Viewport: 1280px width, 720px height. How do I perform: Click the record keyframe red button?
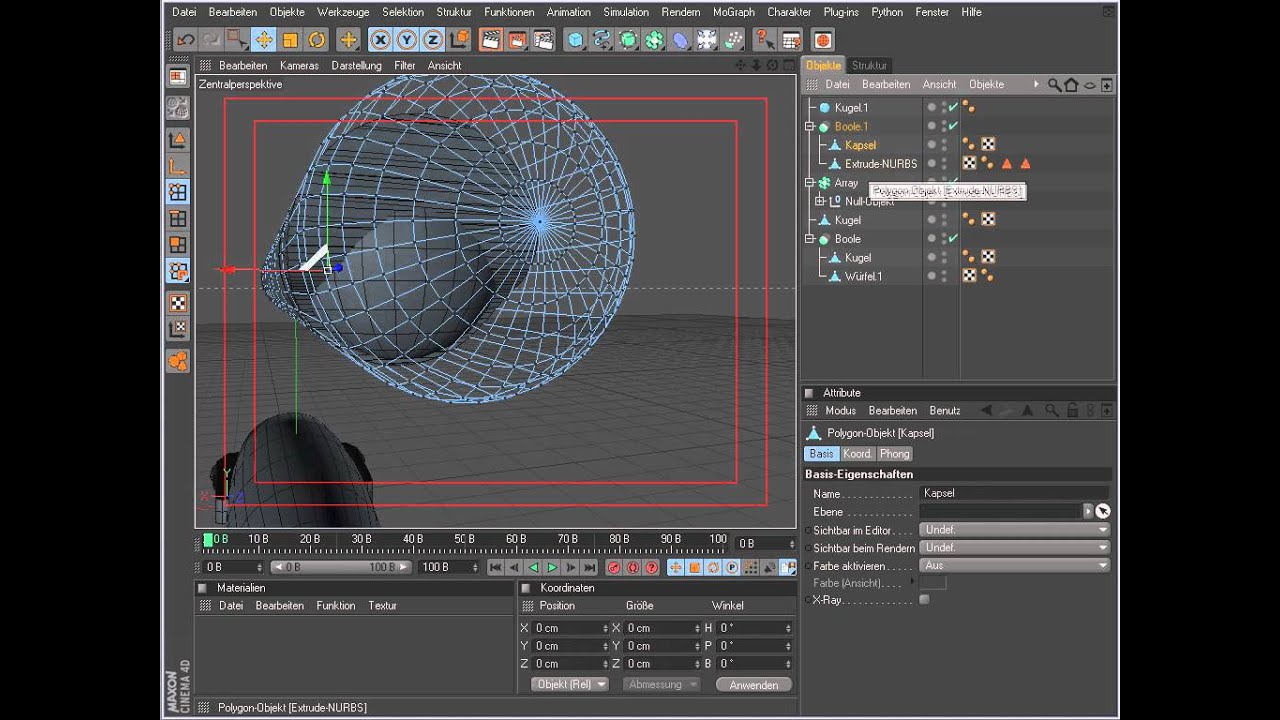614,567
